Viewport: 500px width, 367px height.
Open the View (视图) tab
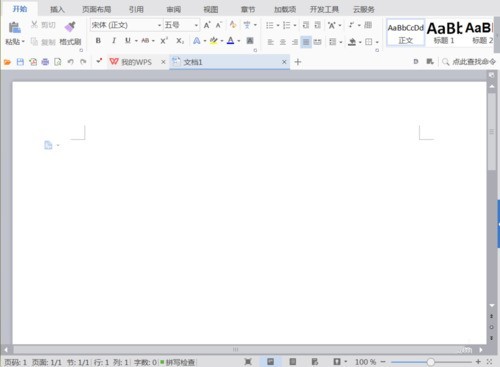point(211,9)
